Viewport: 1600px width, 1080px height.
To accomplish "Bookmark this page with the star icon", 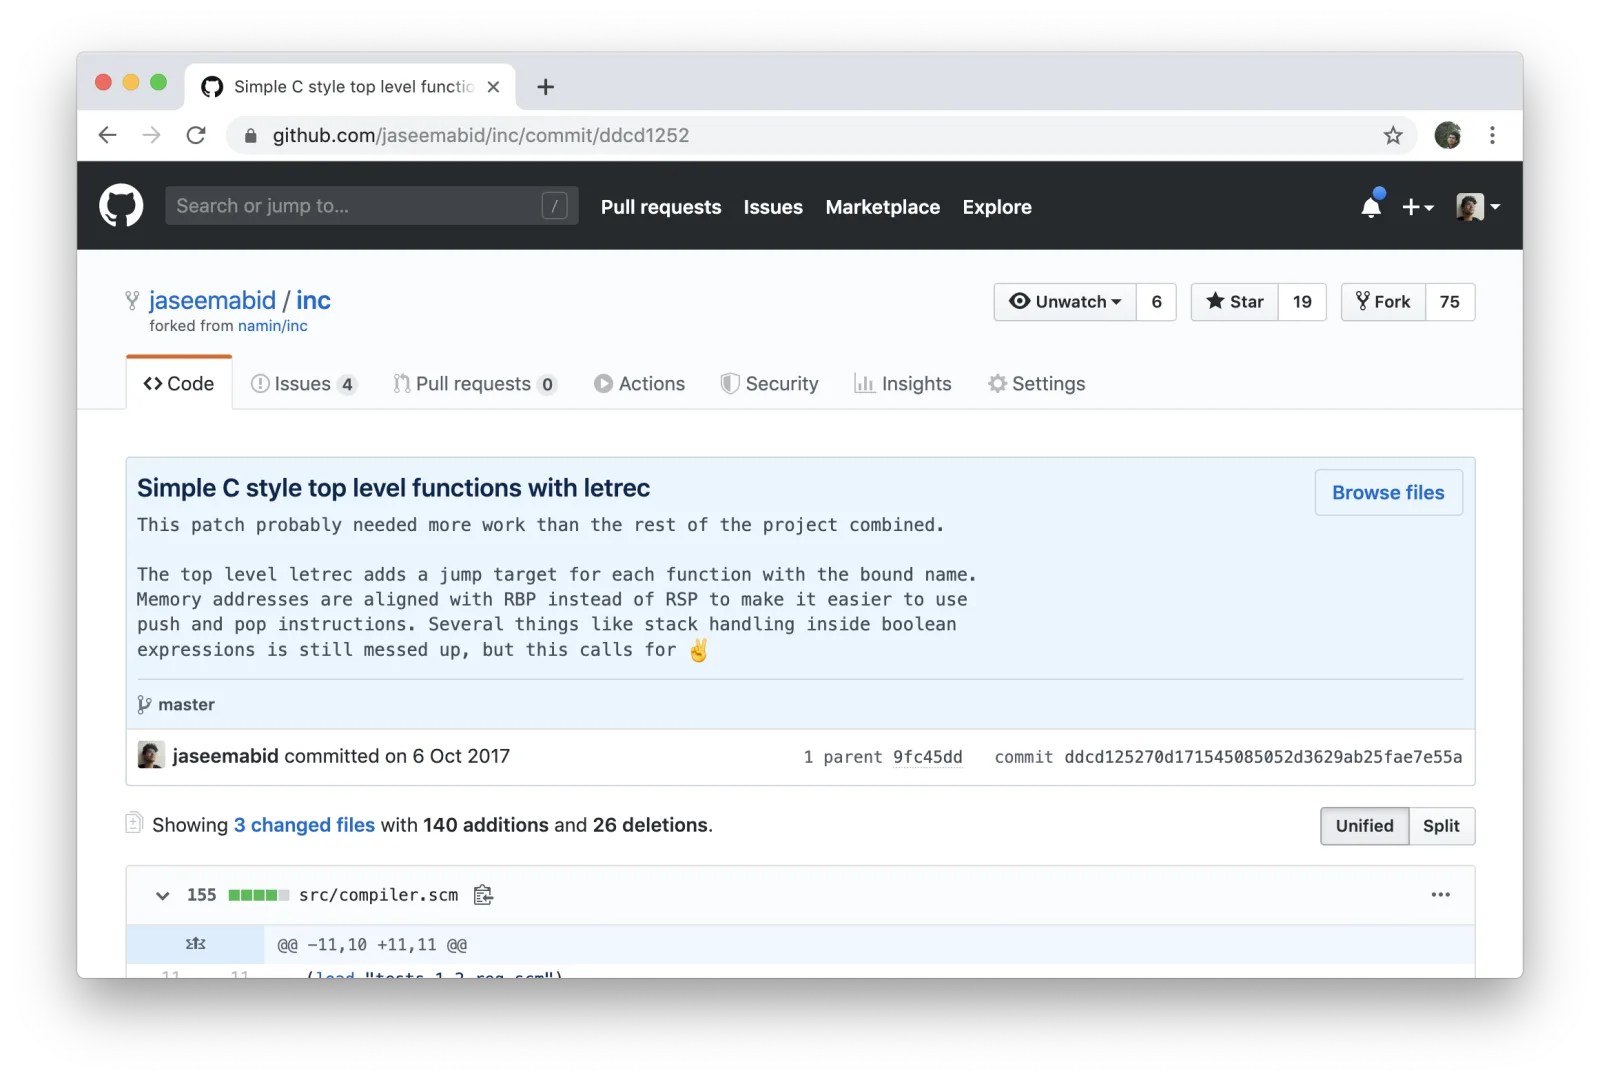I will click(x=1393, y=135).
